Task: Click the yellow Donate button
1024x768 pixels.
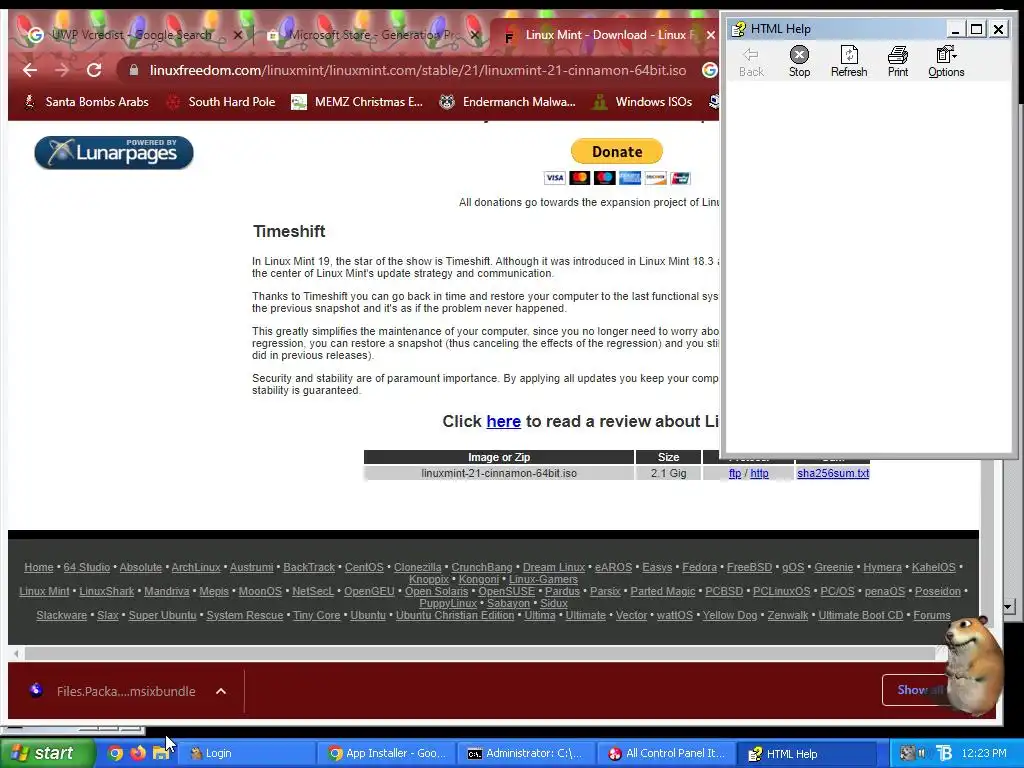Action: pyautogui.click(x=616, y=152)
